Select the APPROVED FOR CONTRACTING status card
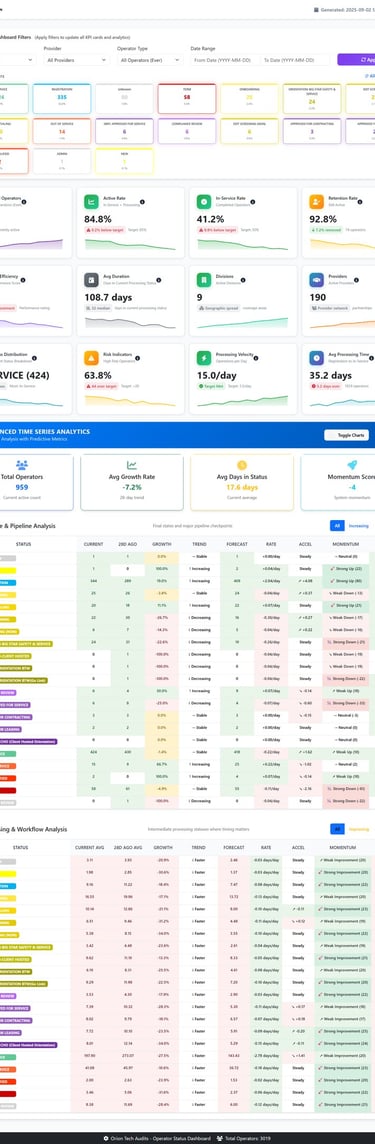Viewport: 375px width, 1144px height. 312,131
